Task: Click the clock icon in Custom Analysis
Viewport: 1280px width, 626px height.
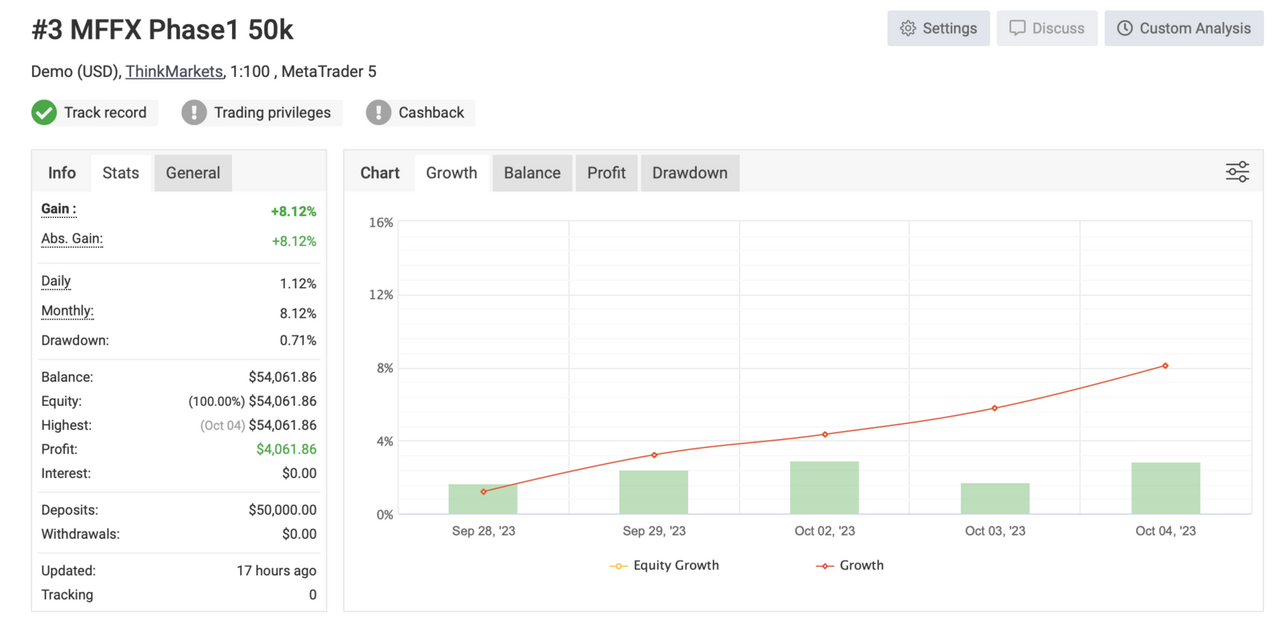Action: coord(1125,28)
